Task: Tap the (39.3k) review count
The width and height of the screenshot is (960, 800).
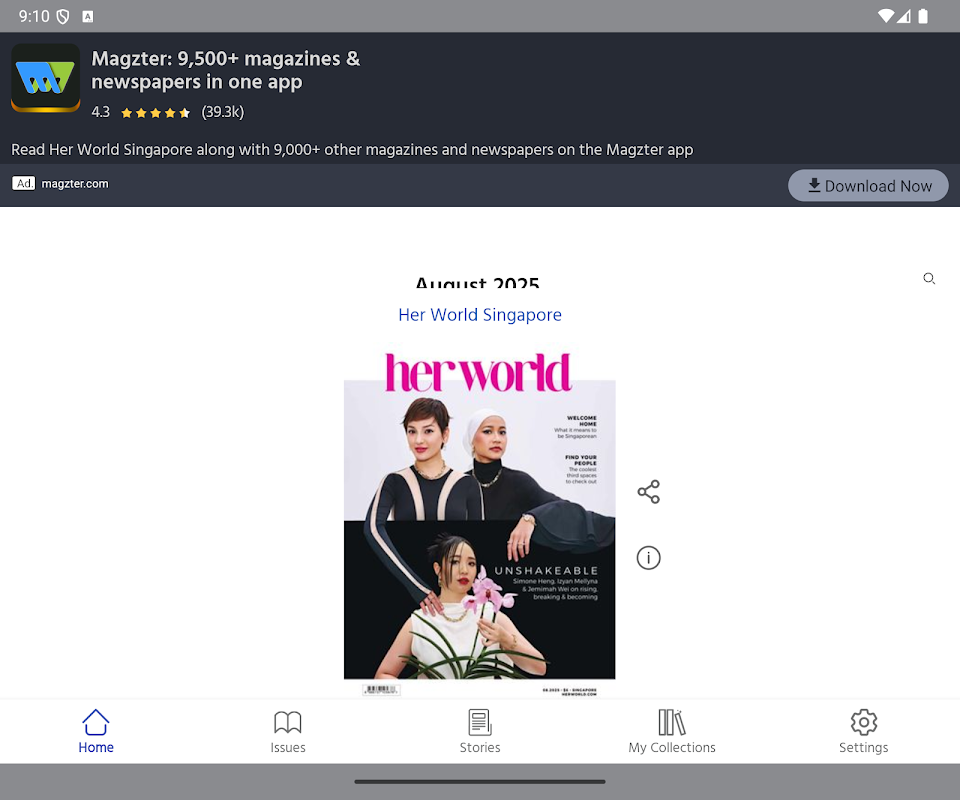Action: pyautogui.click(x=223, y=112)
